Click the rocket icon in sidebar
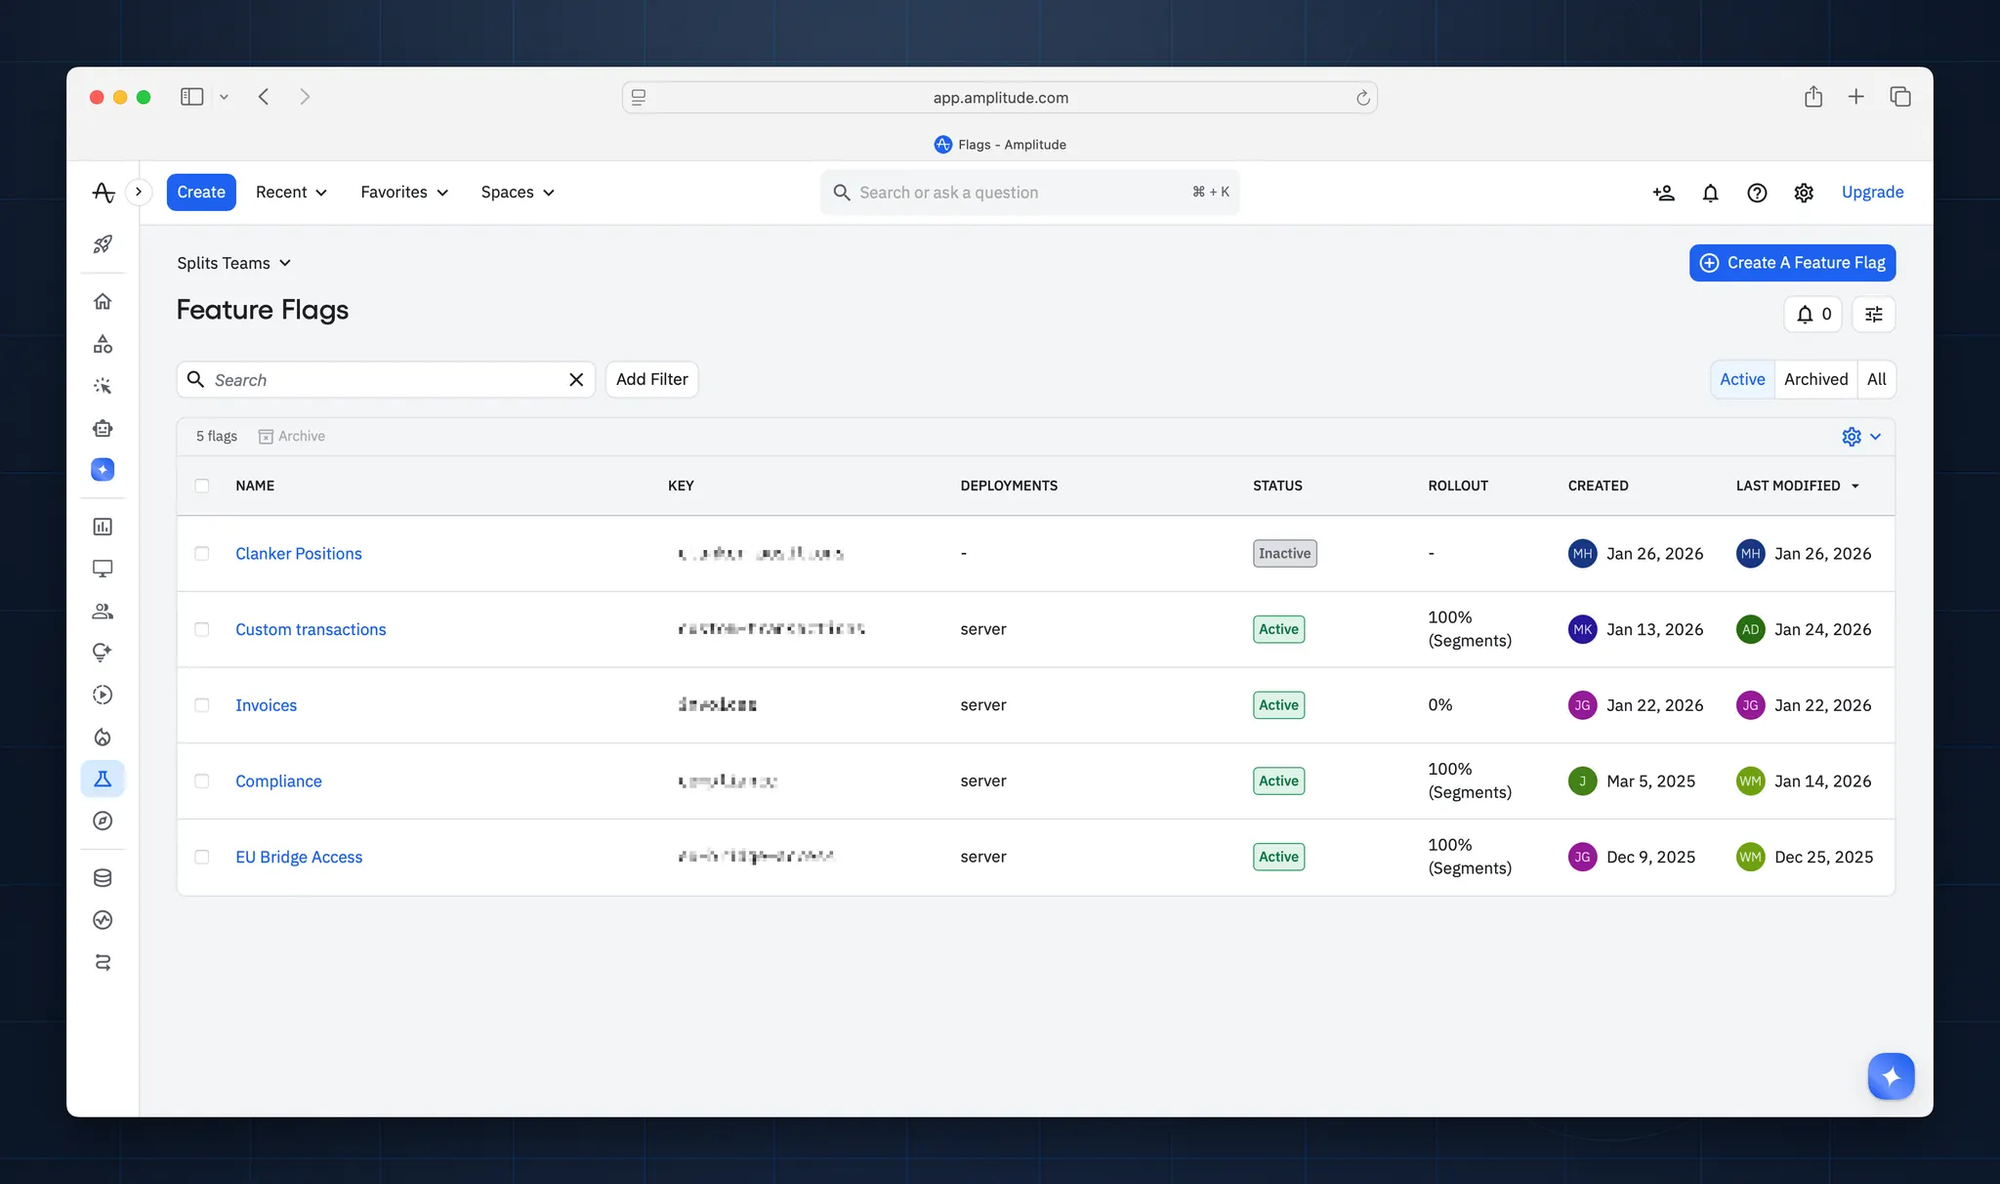Image resolution: width=2000 pixels, height=1184 pixels. (102, 244)
